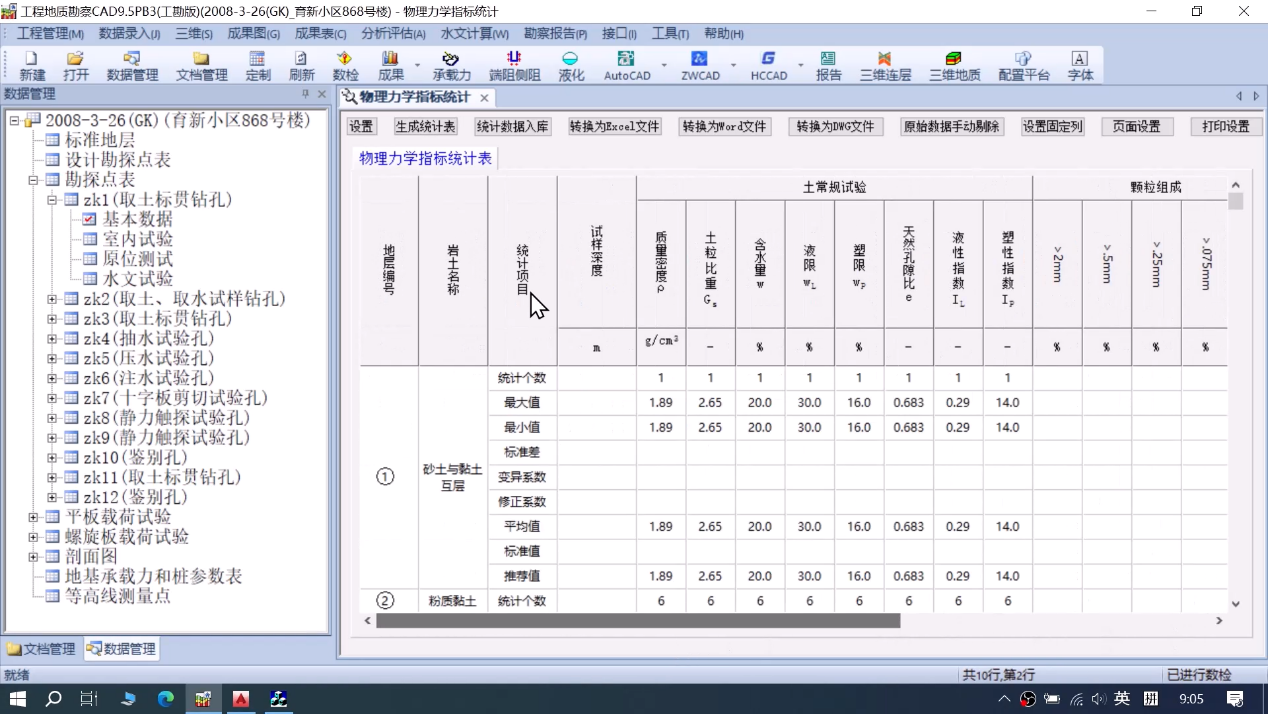Click the table's horizontal scrollbar
1268x714 pixels.
pos(638,621)
